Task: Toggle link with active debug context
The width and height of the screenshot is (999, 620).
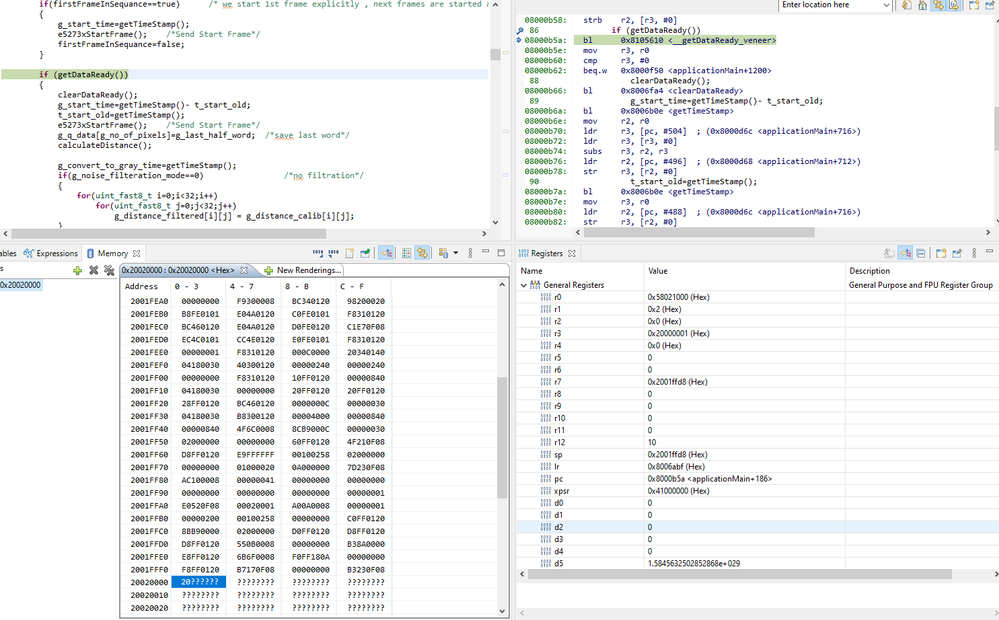Action: click(x=938, y=5)
